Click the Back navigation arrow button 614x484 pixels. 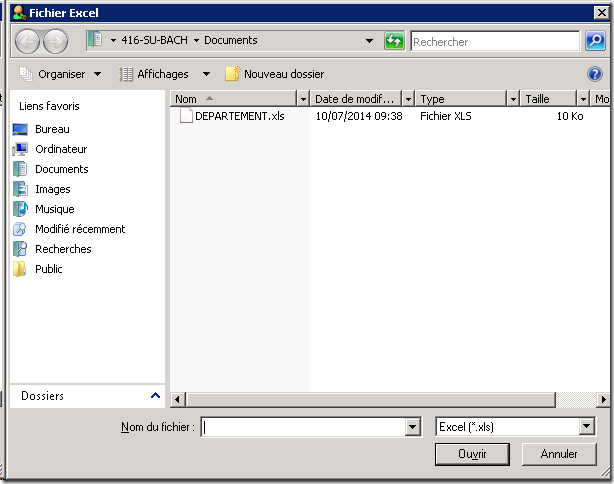[27, 41]
